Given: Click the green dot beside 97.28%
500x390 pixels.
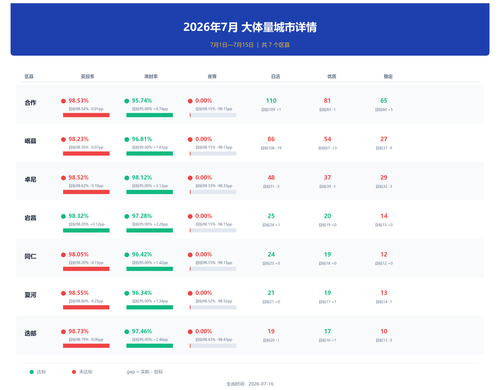Looking at the screenshot, I should click(127, 216).
